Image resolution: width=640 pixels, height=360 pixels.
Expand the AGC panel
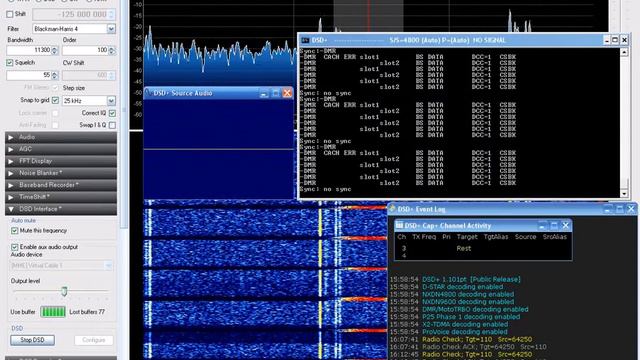click(61, 149)
